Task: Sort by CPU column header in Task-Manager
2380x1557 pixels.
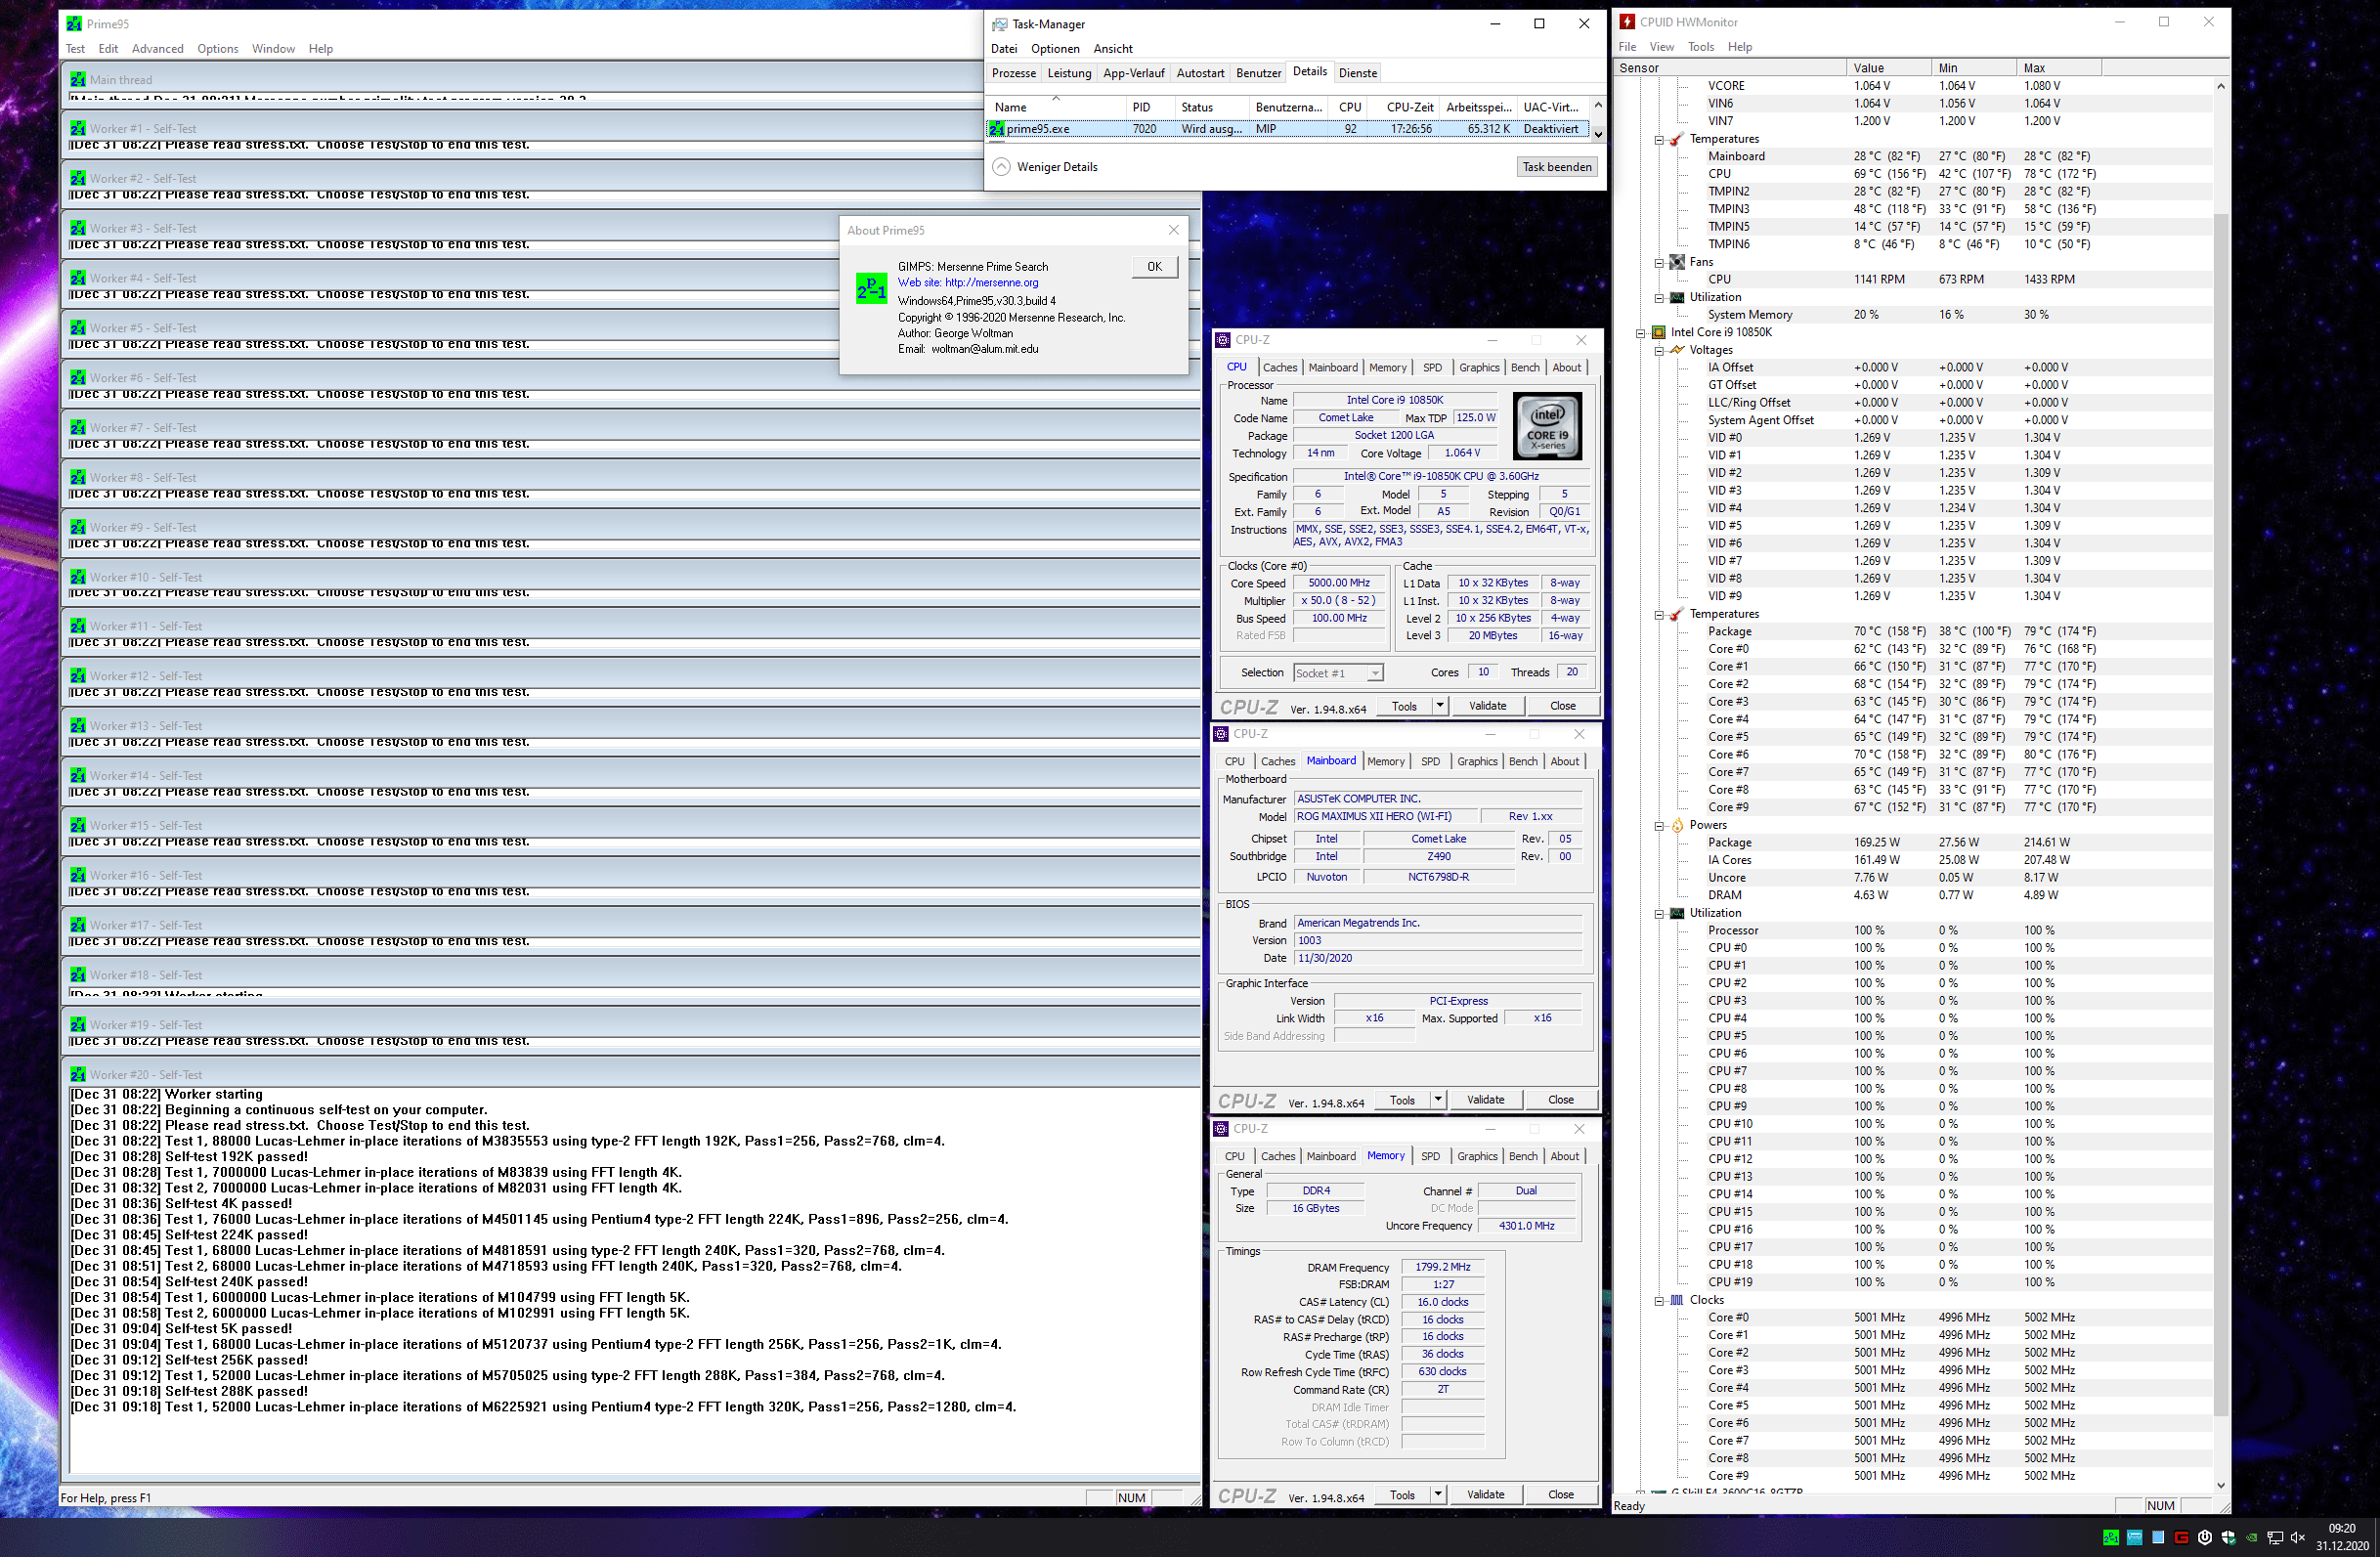Action: (x=1349, y=107)
